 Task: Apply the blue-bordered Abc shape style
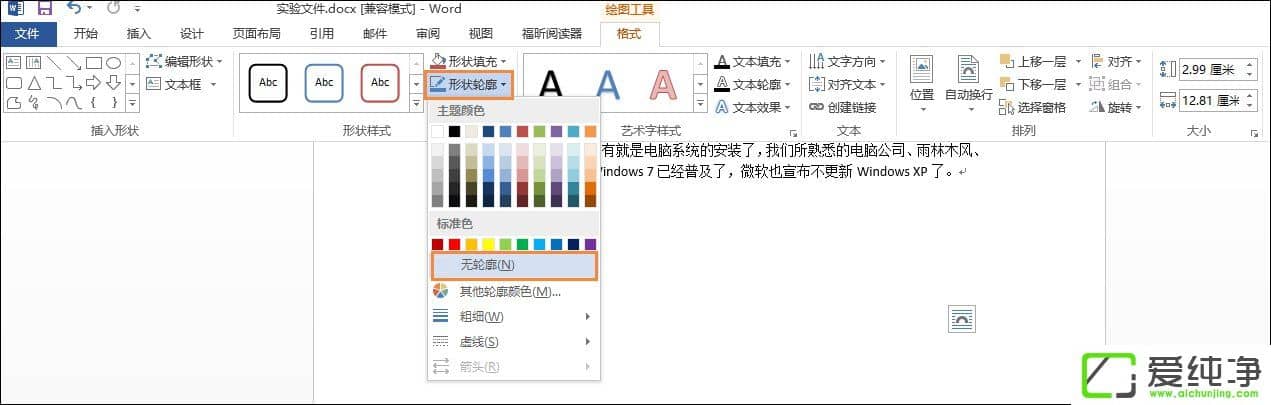(324, 82)
